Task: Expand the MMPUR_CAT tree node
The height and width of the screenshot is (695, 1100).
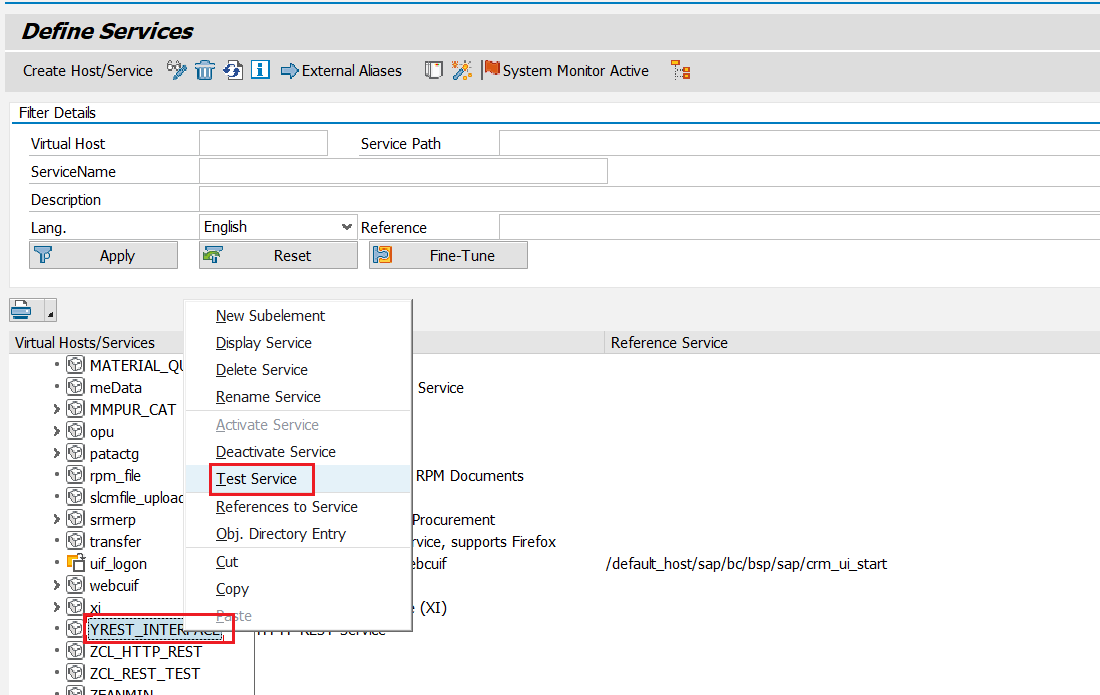Action: point(57,410)
